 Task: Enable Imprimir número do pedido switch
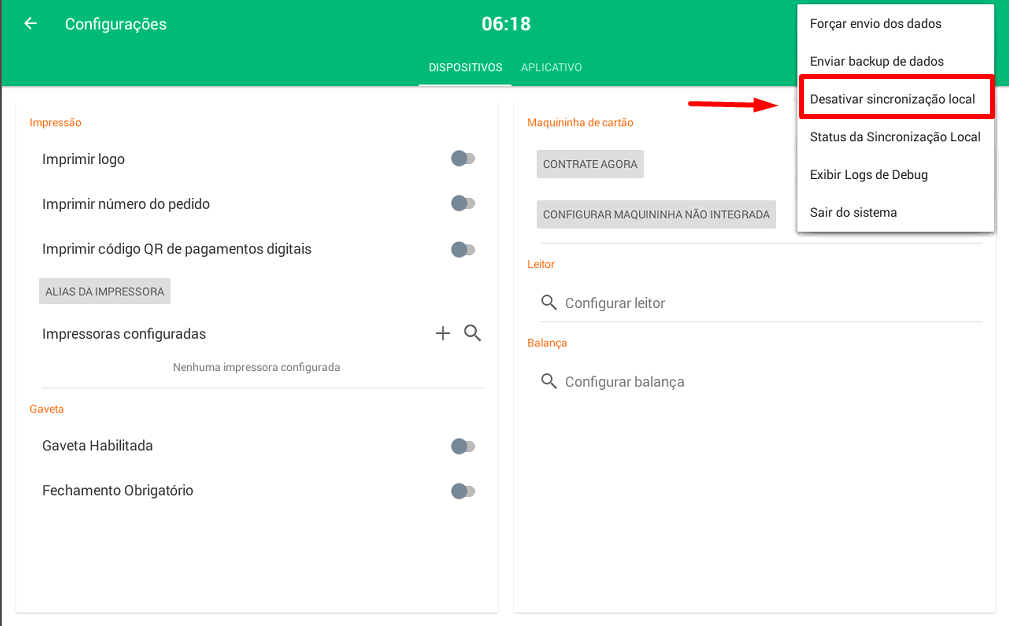point(463,203)
